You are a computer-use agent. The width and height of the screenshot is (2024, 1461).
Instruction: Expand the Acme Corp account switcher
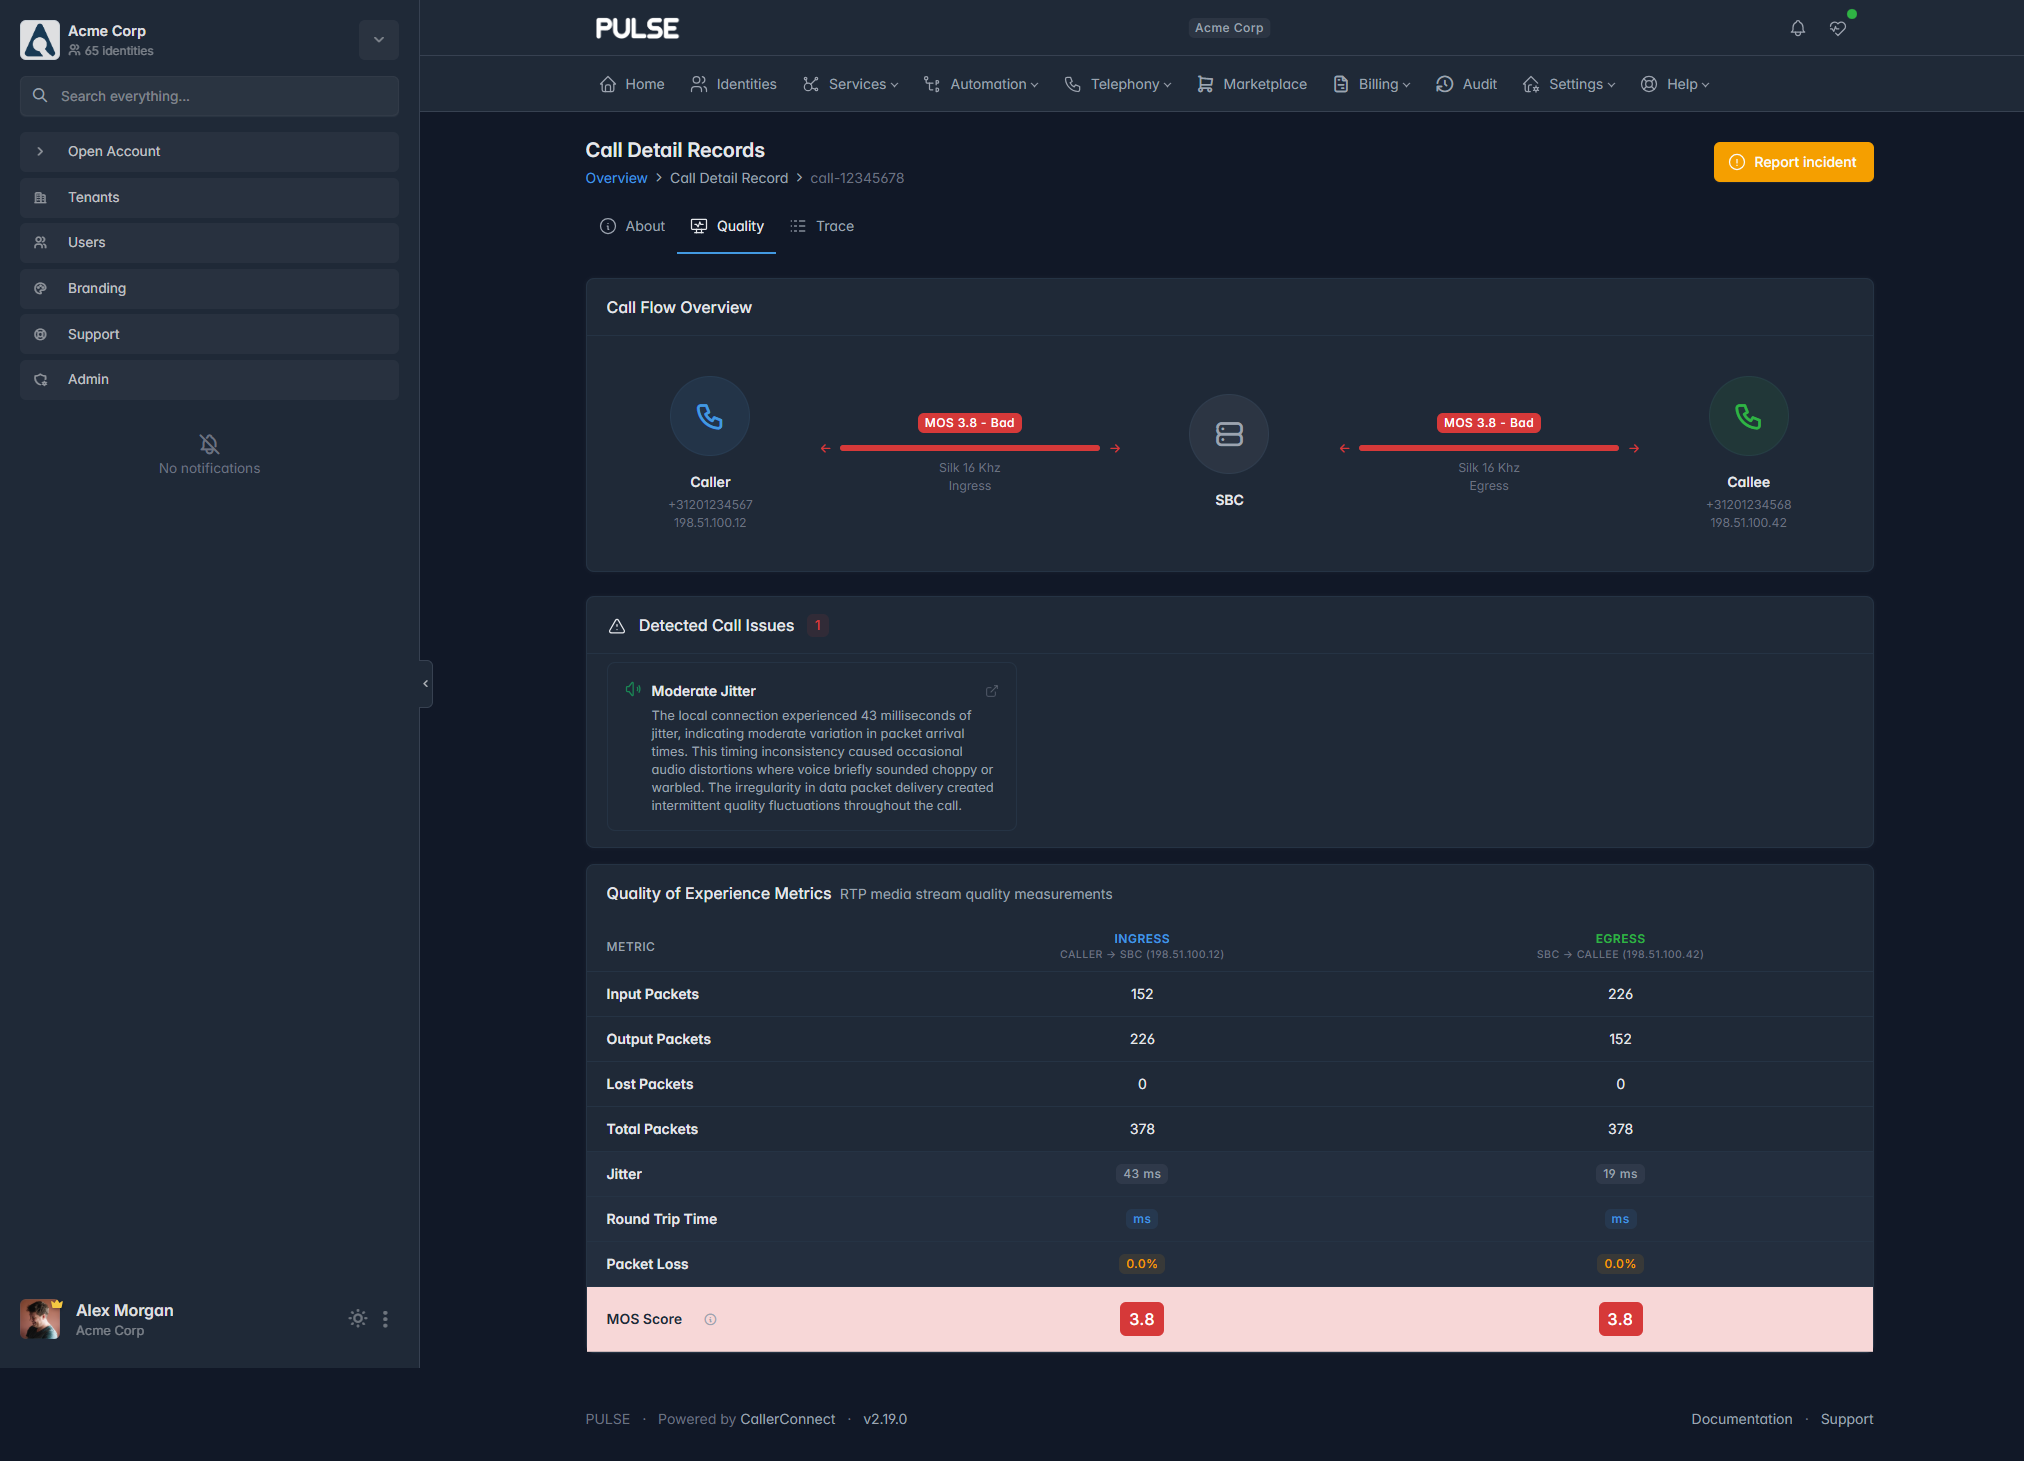(378, 40)
